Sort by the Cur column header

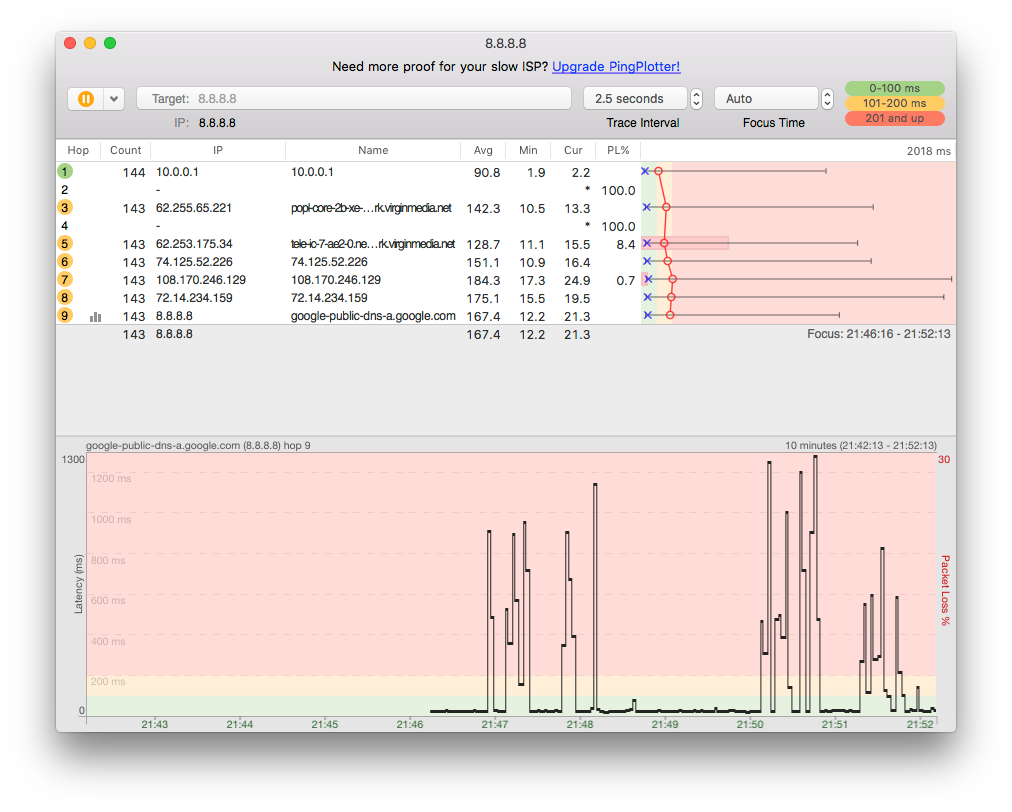click(x=573, y=150)
